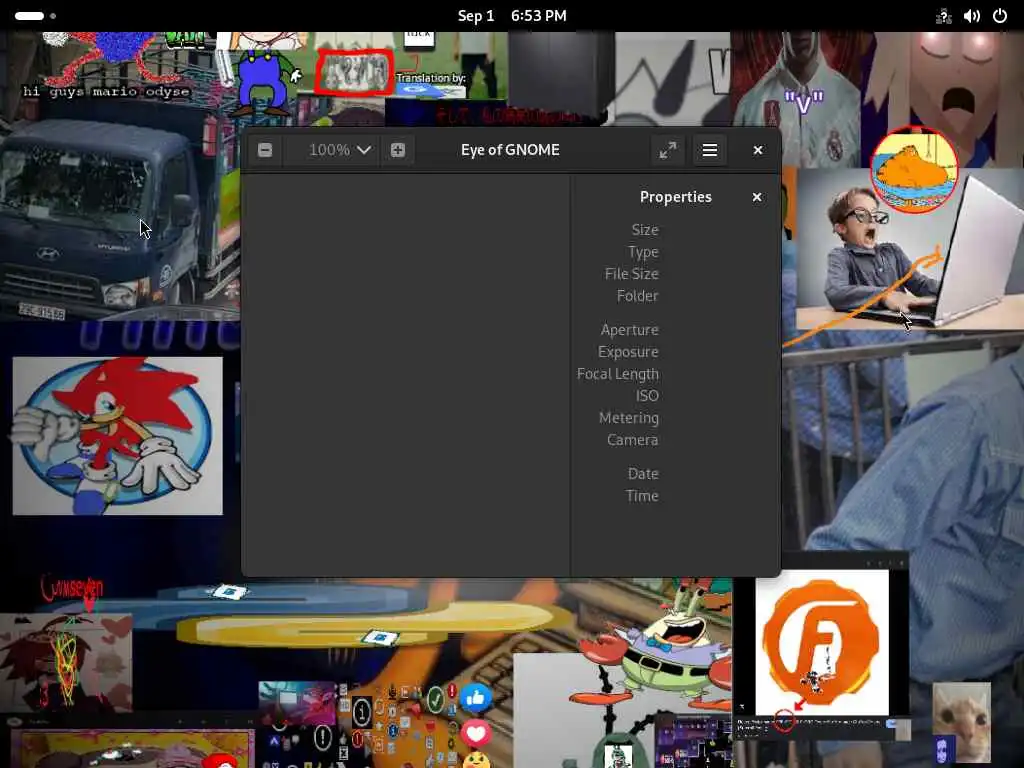Click the Properties panel title

pos(676,197)
